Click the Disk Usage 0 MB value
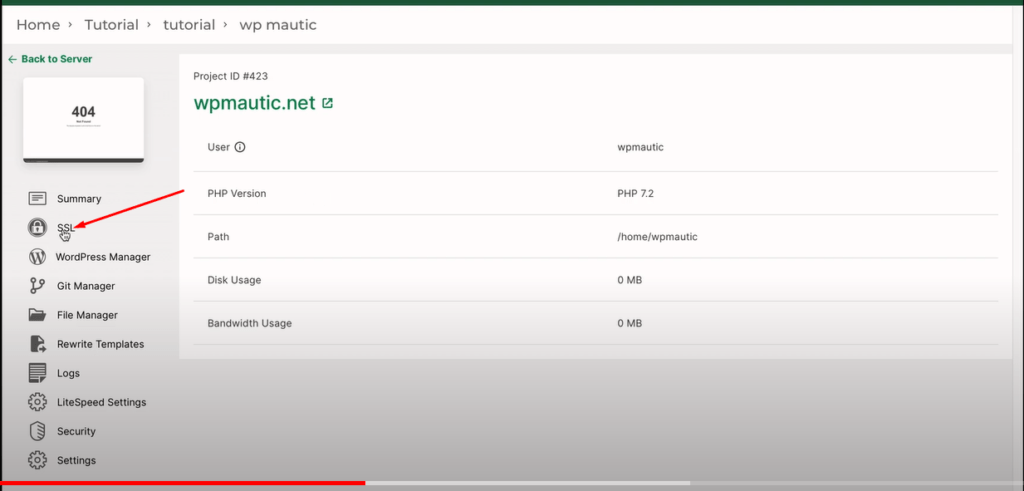1024x491 pixels. [630, 280]
